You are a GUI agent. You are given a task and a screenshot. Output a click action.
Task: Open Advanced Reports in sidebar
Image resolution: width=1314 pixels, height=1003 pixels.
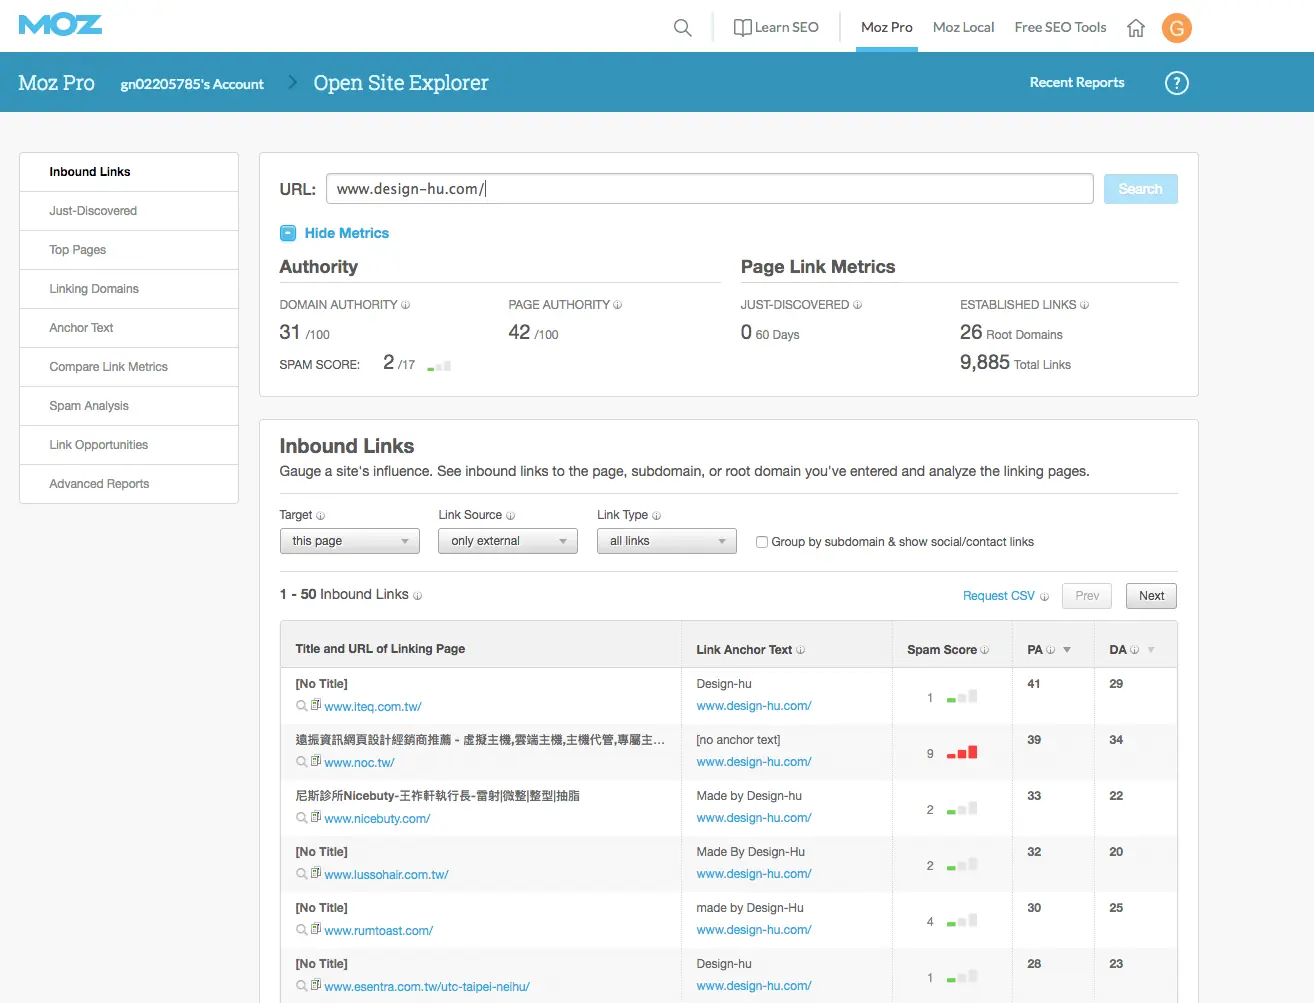point(129,484)
